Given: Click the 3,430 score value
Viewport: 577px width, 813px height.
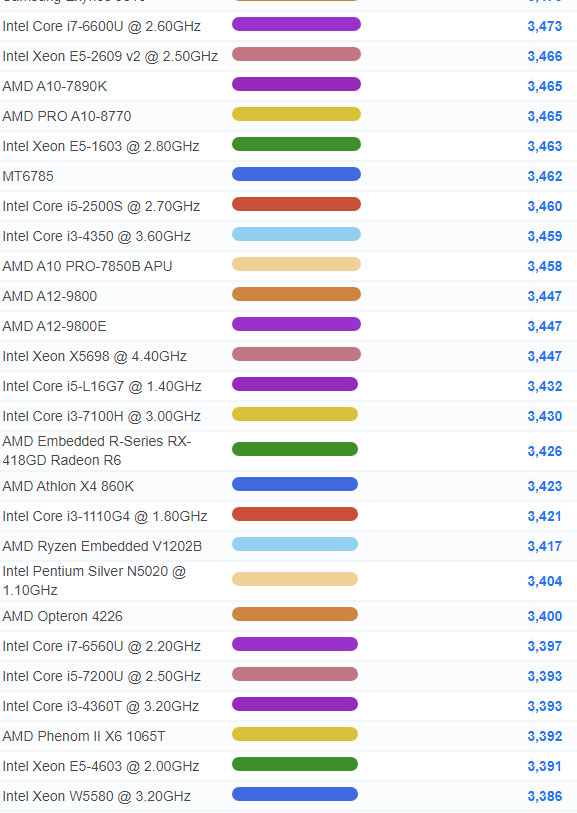Looking at the screenshot, I should pos(545,417).
